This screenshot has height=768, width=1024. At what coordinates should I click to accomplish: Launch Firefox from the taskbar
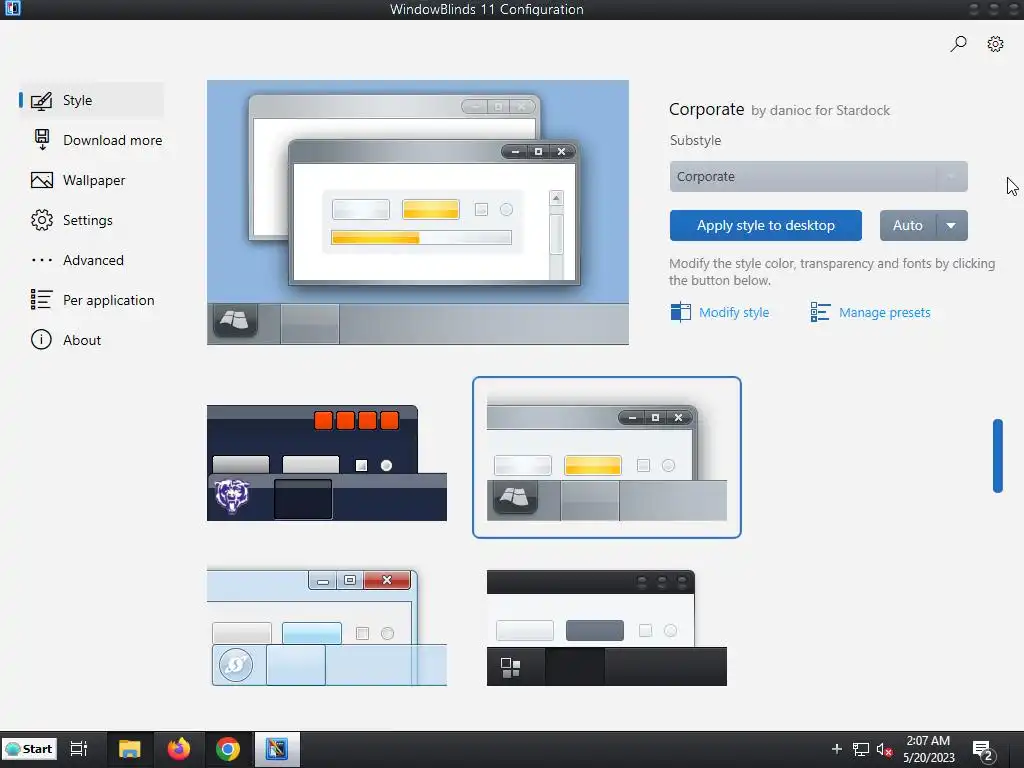[178, 749]
